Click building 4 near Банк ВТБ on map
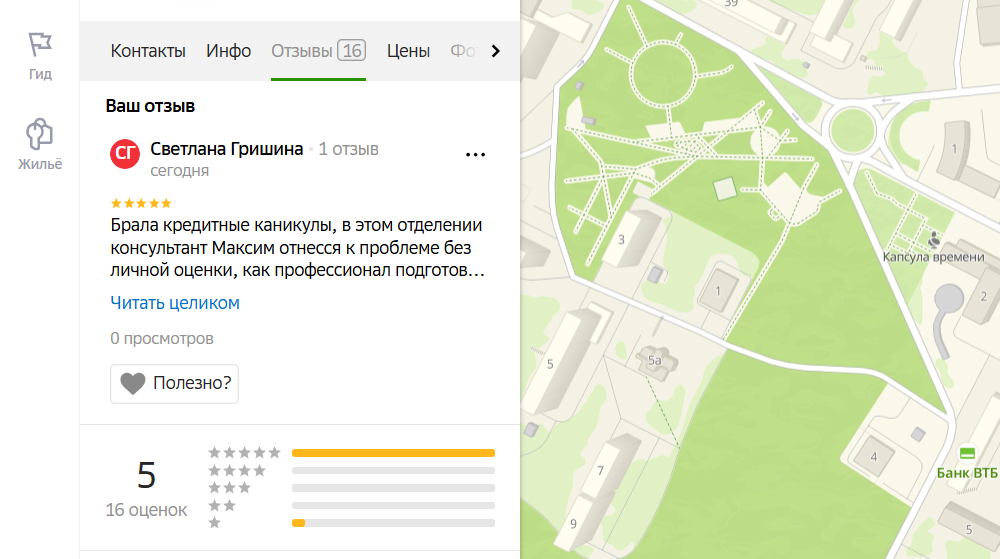The height and width of the screenshot is (559, 1000). [x=874, y=456]
